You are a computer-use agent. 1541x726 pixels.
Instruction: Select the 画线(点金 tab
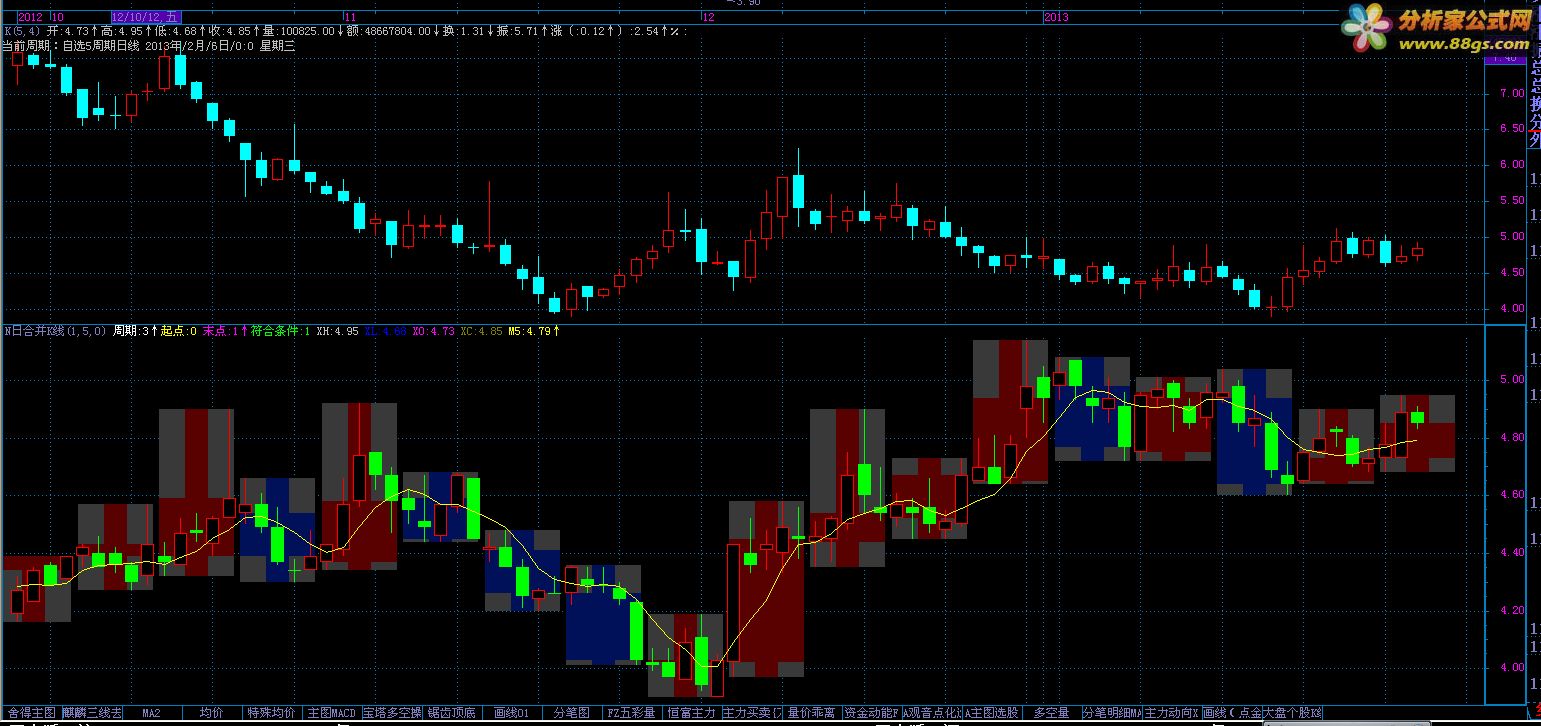(x=1232, y=713)
